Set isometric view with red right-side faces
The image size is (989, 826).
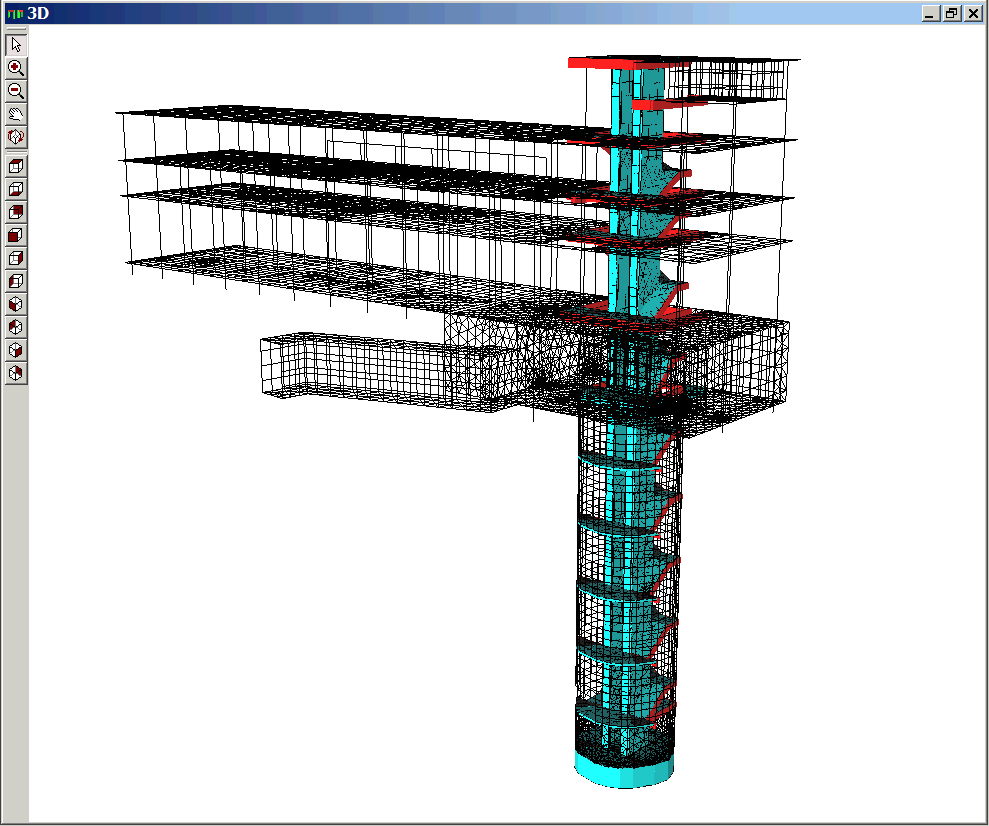(x=16, y=373)
